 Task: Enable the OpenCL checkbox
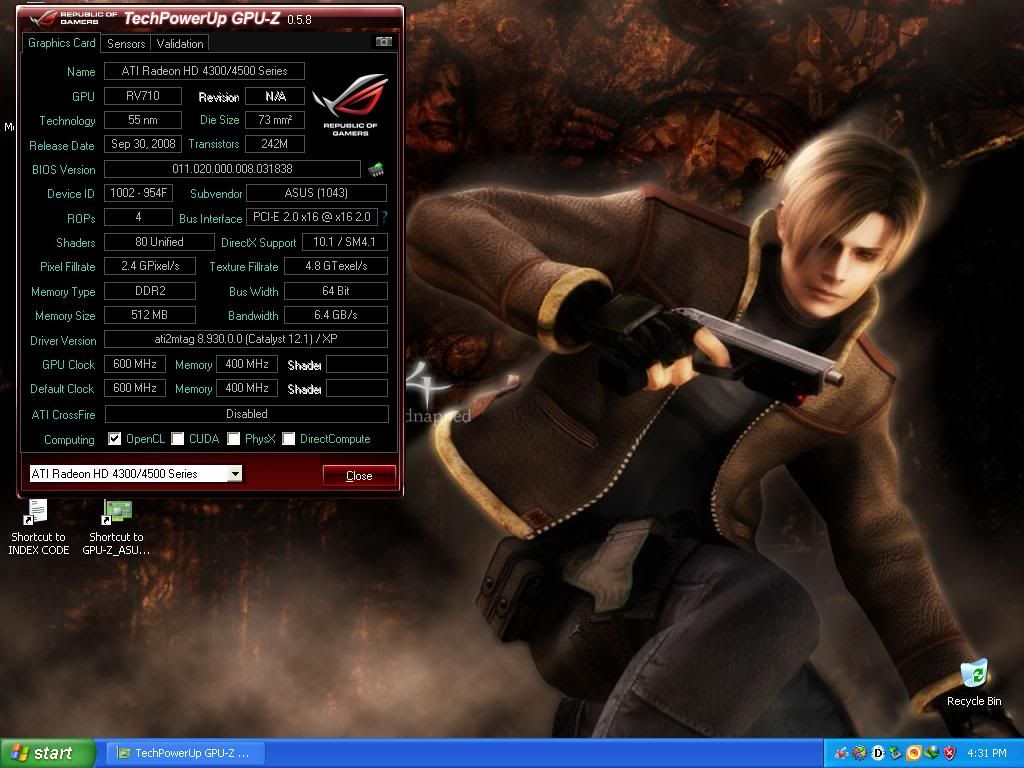(114, 439)
